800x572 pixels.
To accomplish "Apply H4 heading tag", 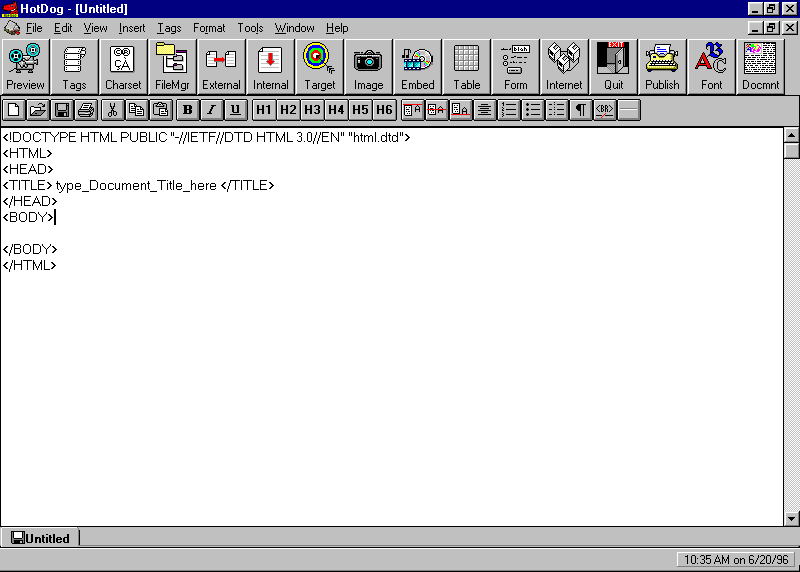I will pyautogui.click(x=336, y=110).
